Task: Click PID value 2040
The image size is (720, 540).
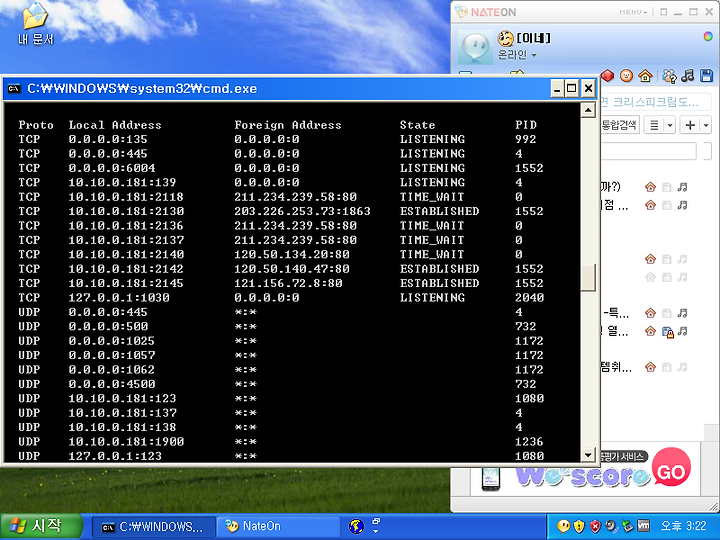Action: pos(529,298)
